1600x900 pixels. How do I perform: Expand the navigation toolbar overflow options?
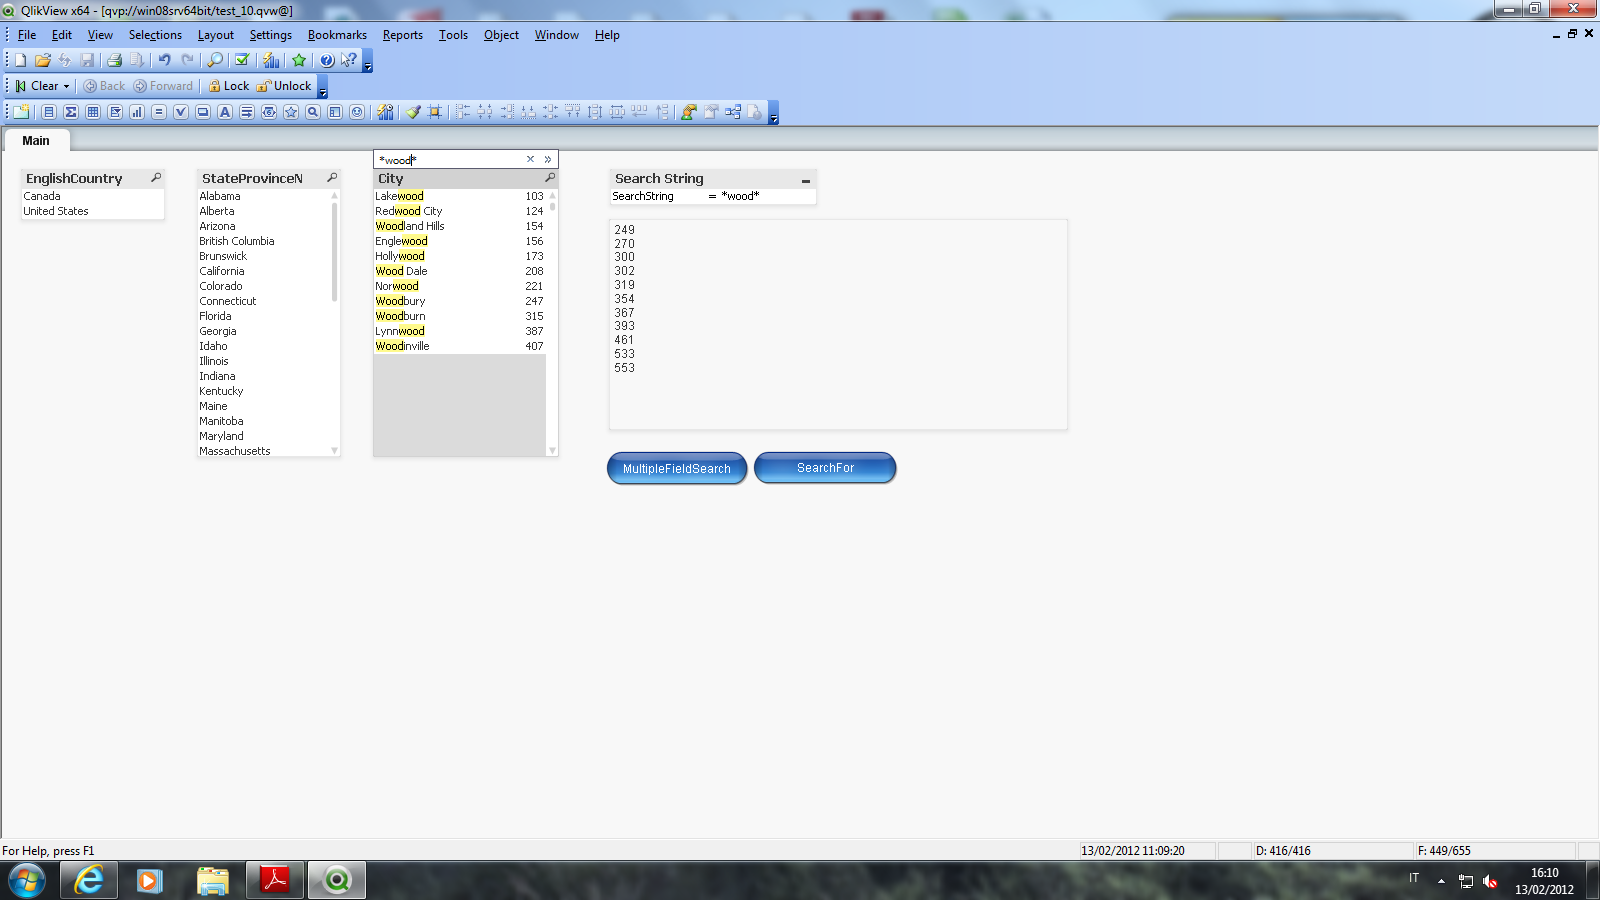click(323, 87)
